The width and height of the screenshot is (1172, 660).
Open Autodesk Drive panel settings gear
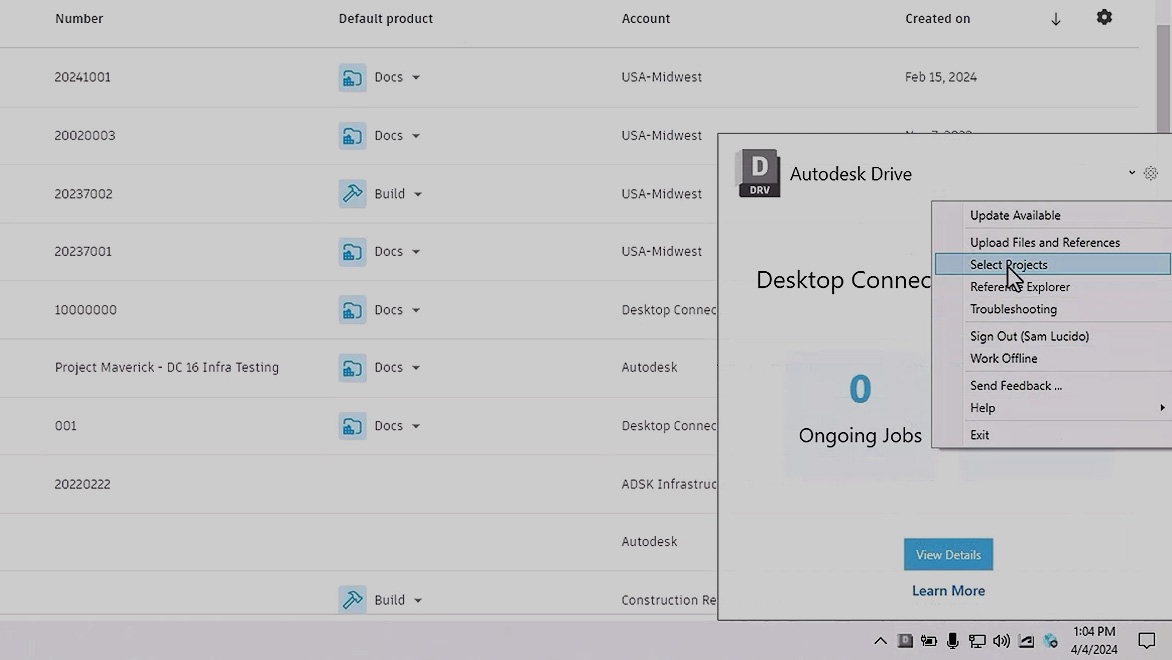tap(1150, 173)
